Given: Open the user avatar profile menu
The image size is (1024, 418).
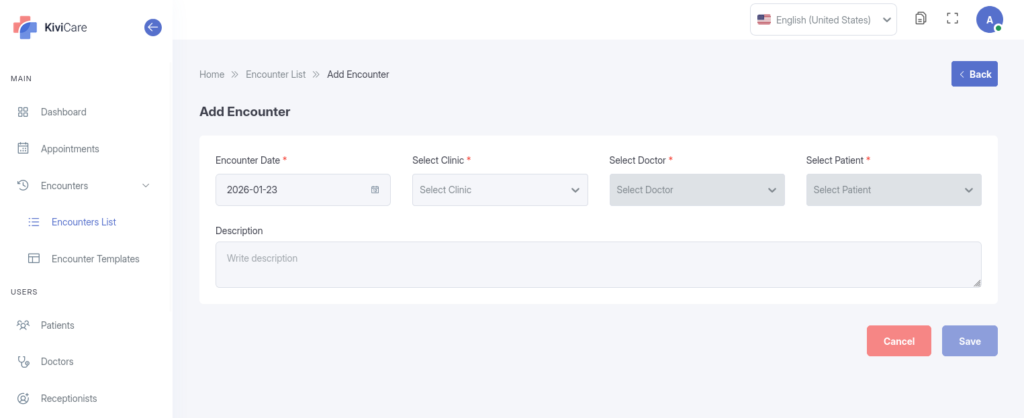Looking at the screenshot, I should click(989, 19).
